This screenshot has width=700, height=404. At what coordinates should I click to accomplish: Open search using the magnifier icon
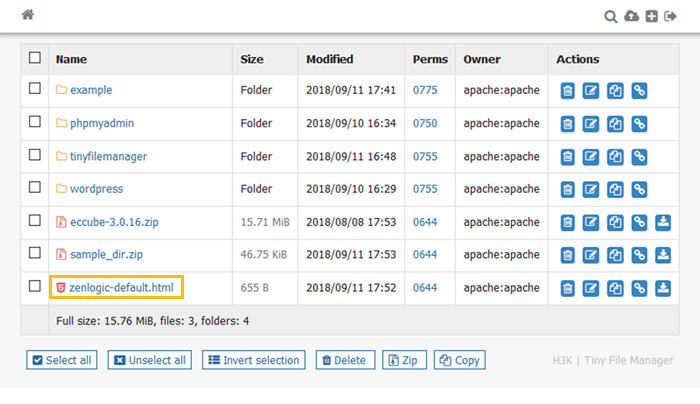[x=610, y=16]
